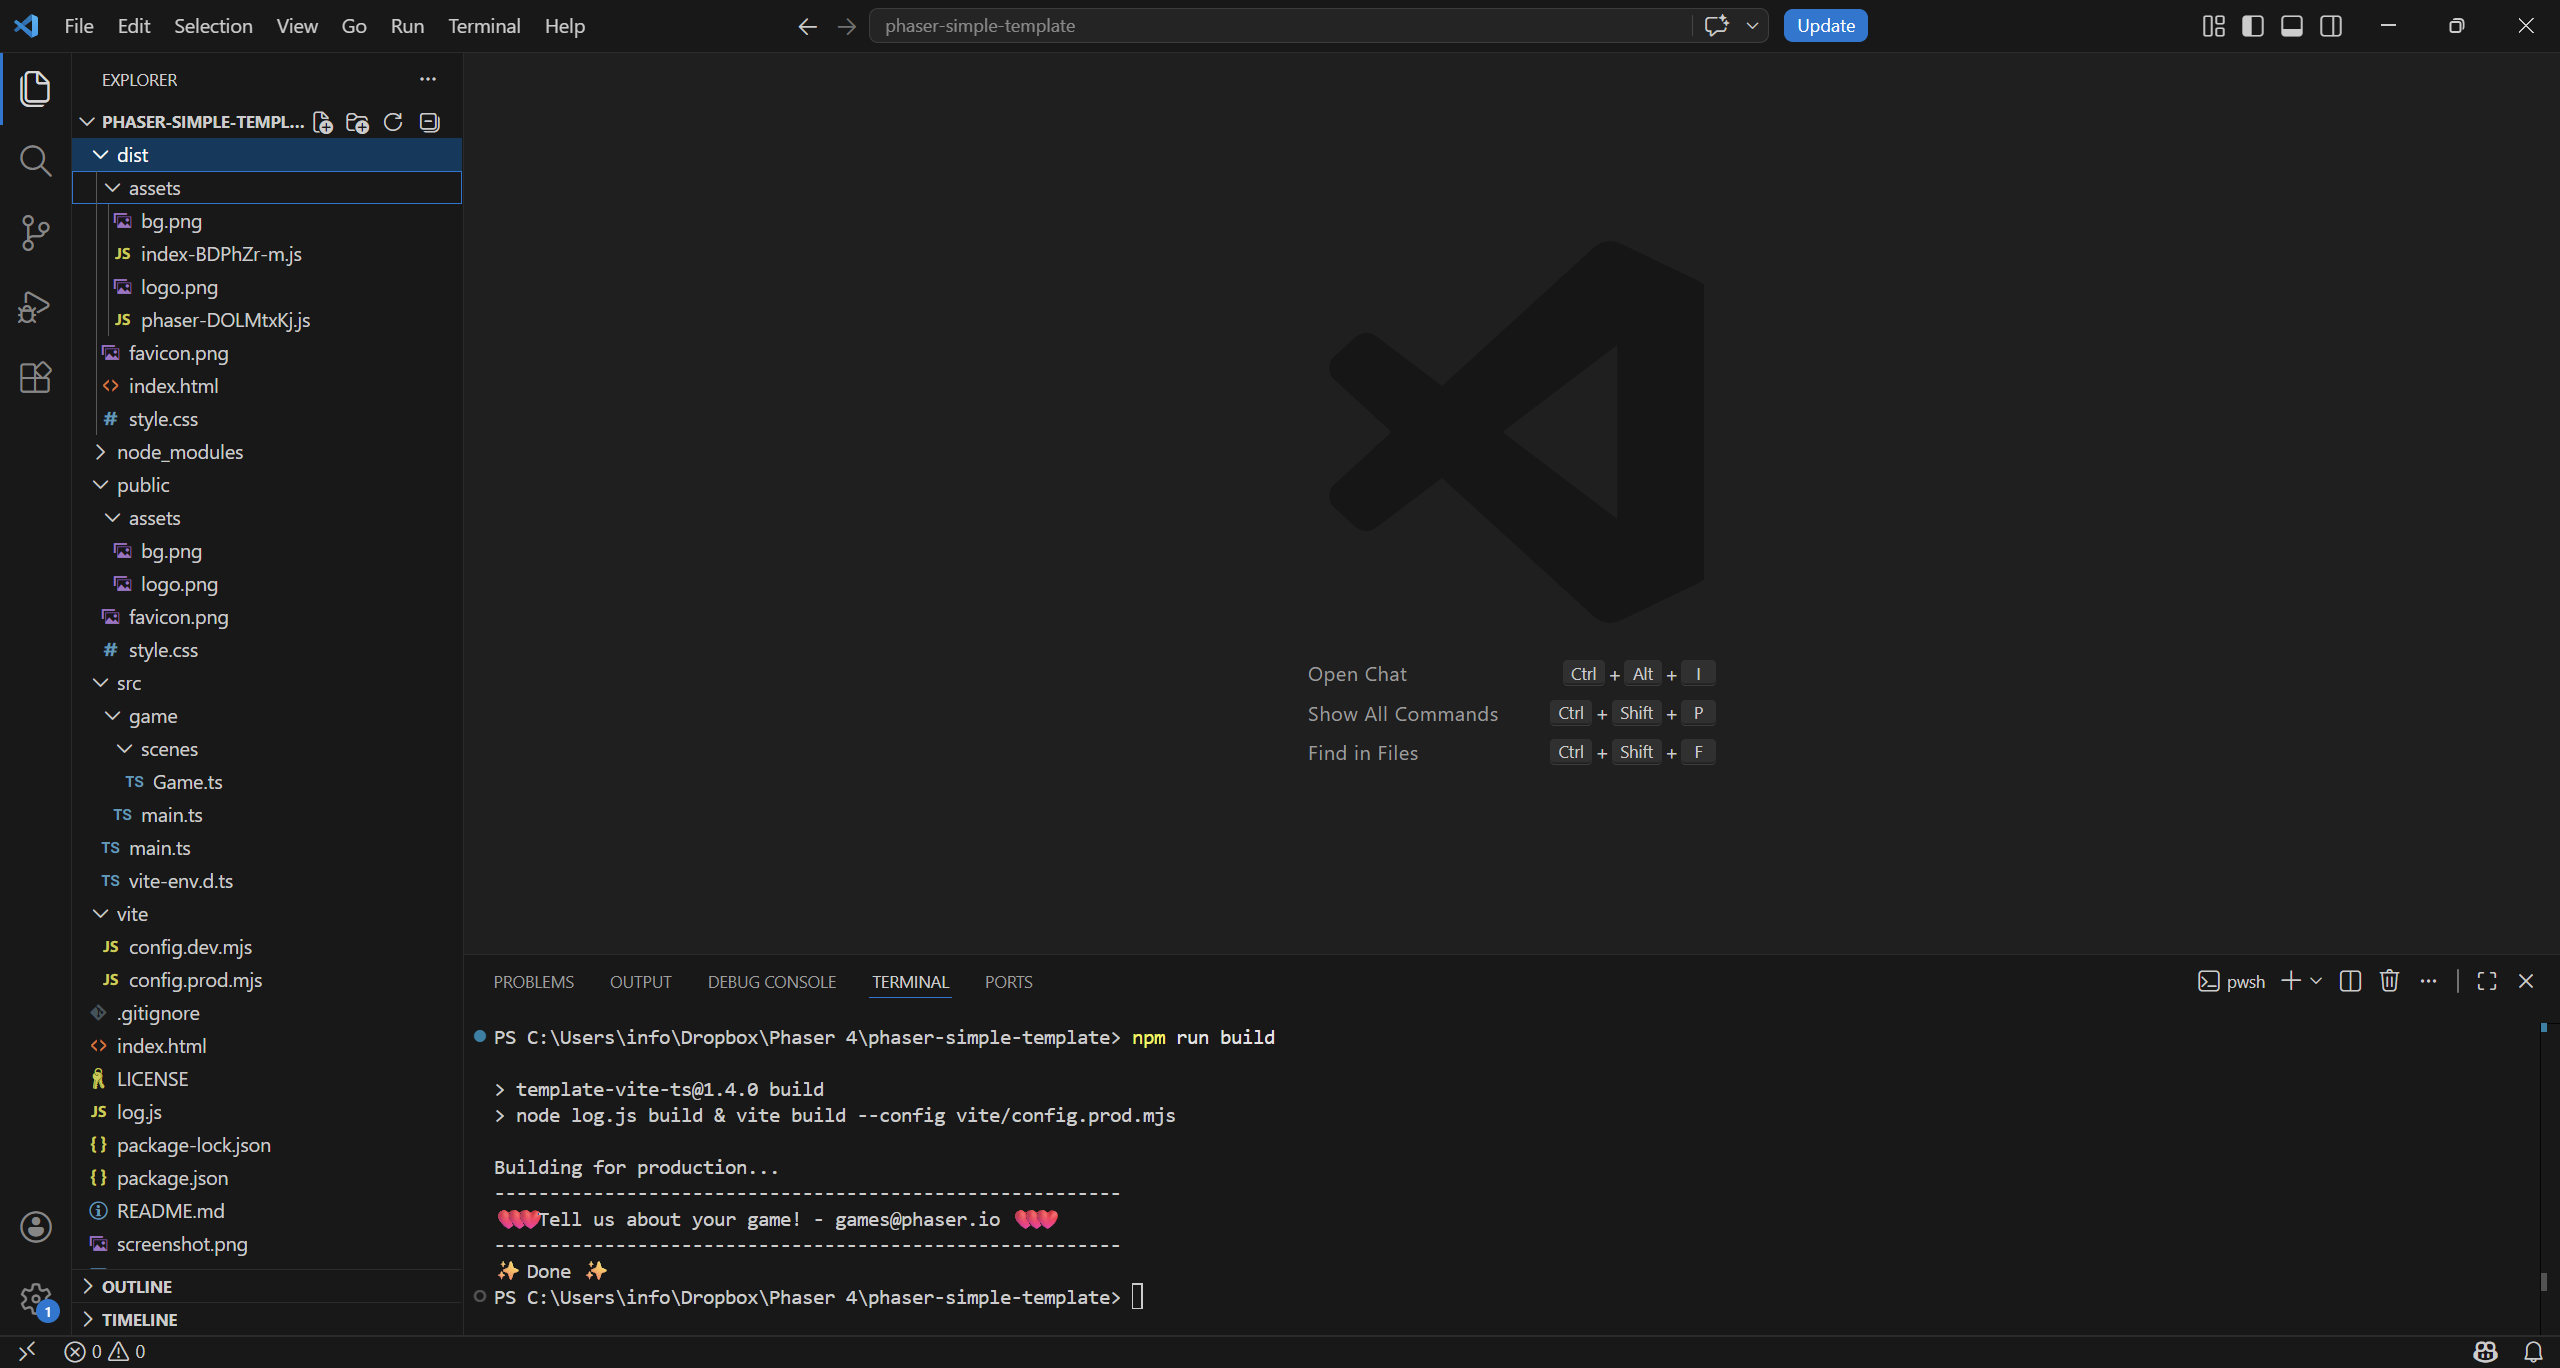Switch to the PROBLEMS tab
The width and height of the screenshot is (2560, 1368).
click(533, 982)
